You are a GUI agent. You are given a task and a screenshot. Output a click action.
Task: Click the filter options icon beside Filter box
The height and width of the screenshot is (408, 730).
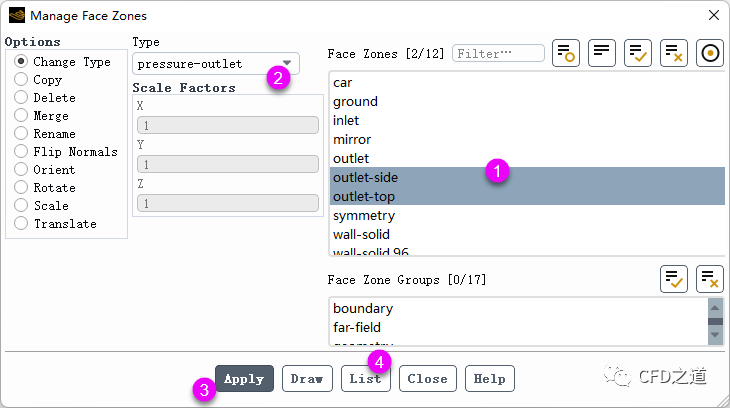(567, 53)
